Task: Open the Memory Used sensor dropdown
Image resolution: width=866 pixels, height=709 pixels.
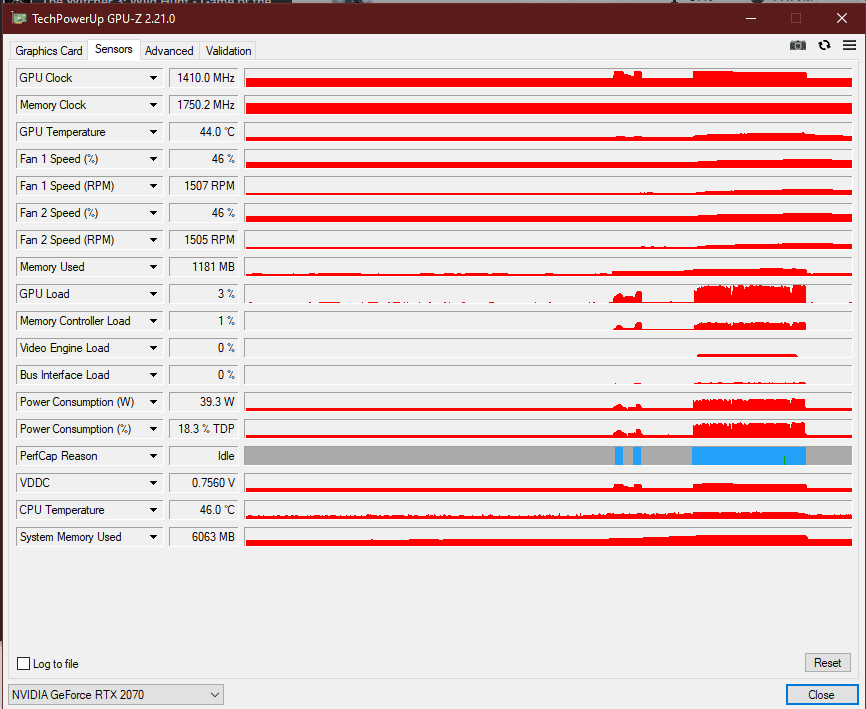Action: tap(153, 267)
